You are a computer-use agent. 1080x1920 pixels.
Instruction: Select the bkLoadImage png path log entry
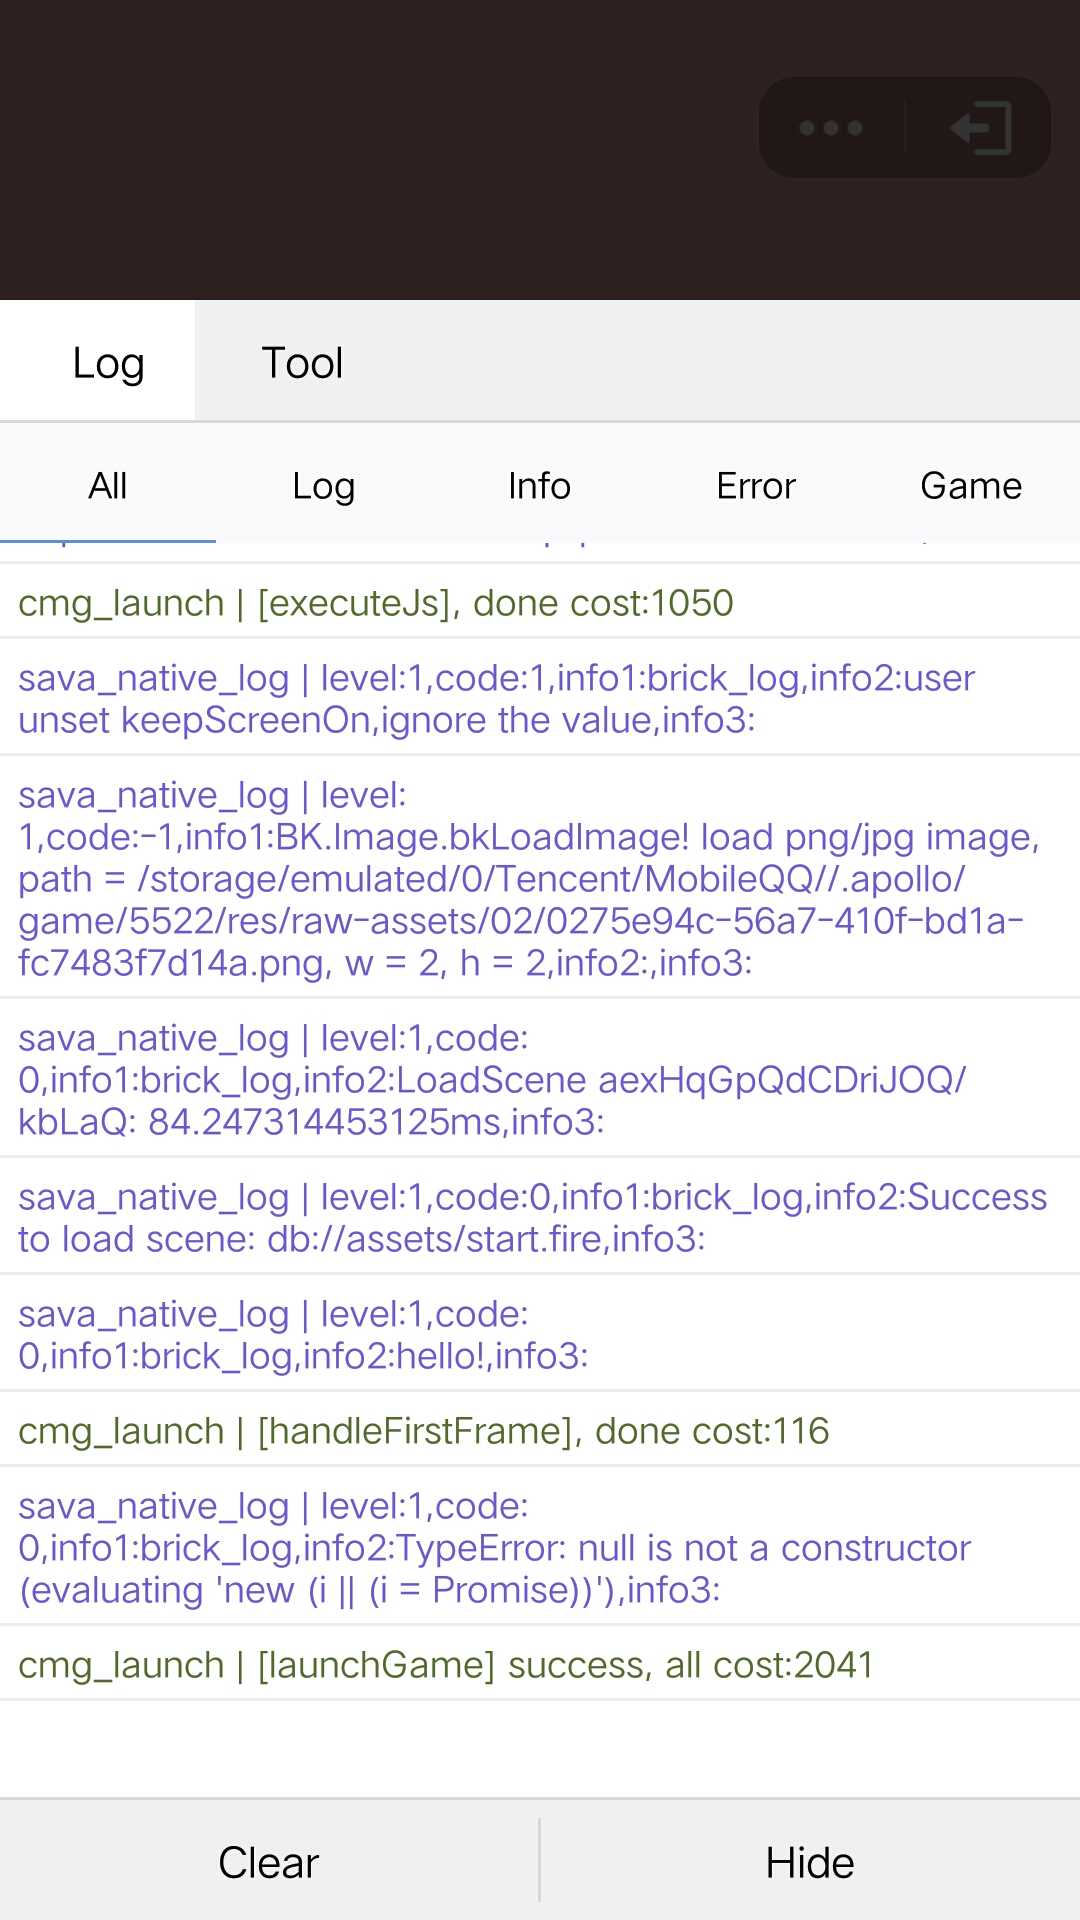click(x=530, y=879)
